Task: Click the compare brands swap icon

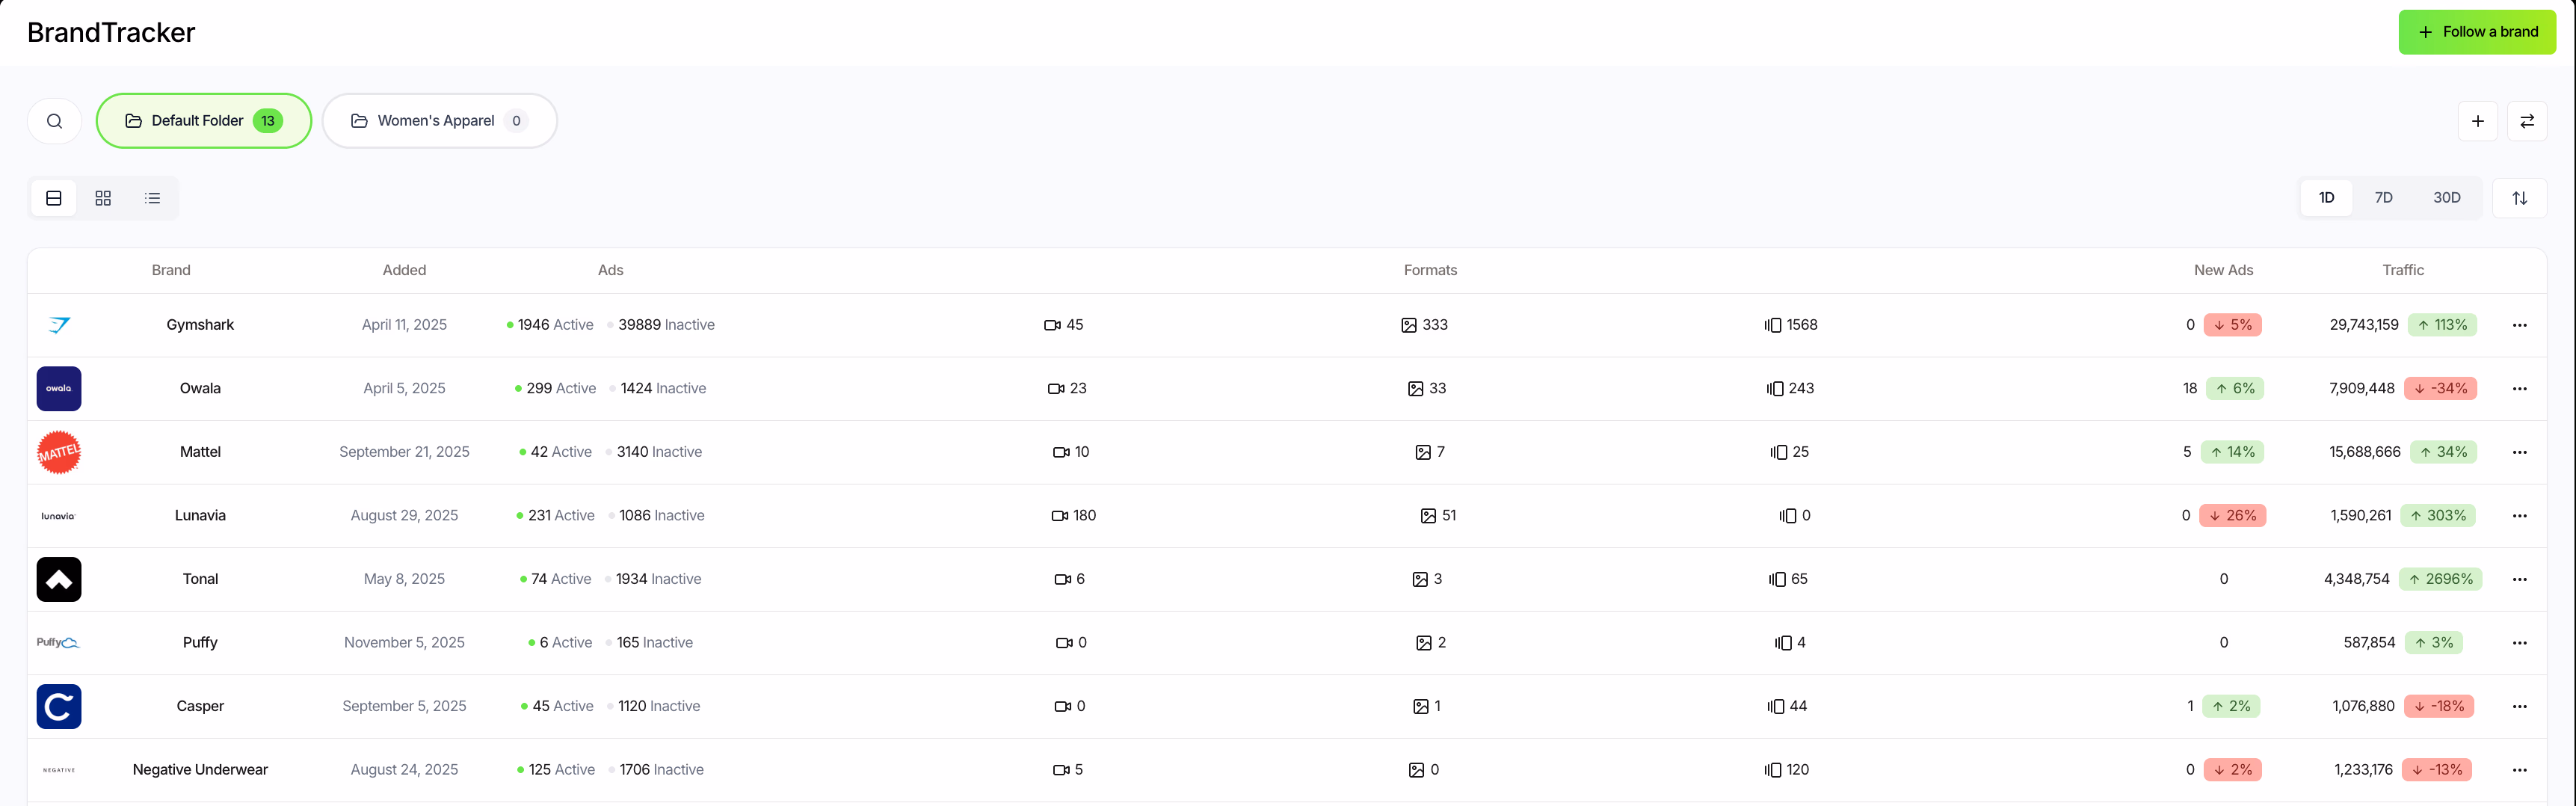Action: (2527, 120)
